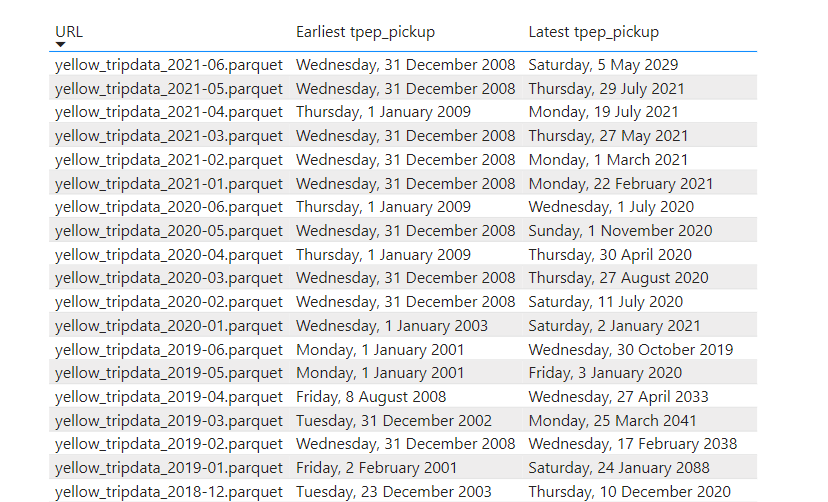828x502 pixels.
Task: Sort by the URL column header
Action: point(69,31)
